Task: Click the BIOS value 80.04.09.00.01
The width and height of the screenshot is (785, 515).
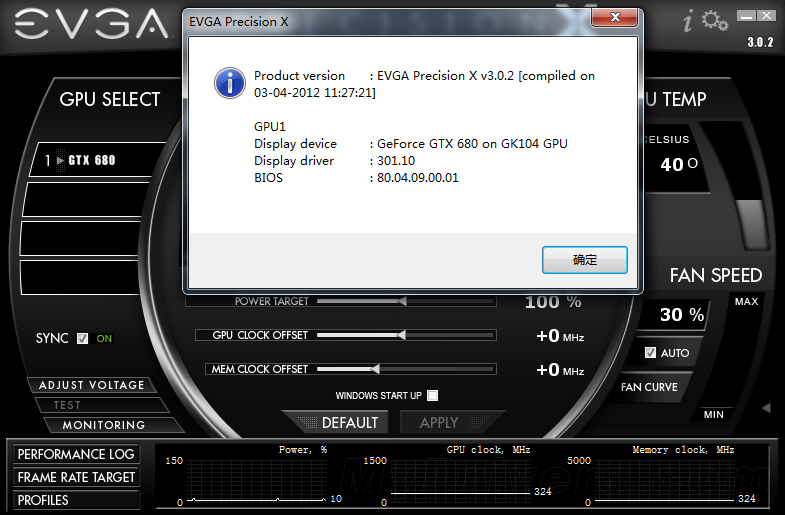Action: coord(418,178)
